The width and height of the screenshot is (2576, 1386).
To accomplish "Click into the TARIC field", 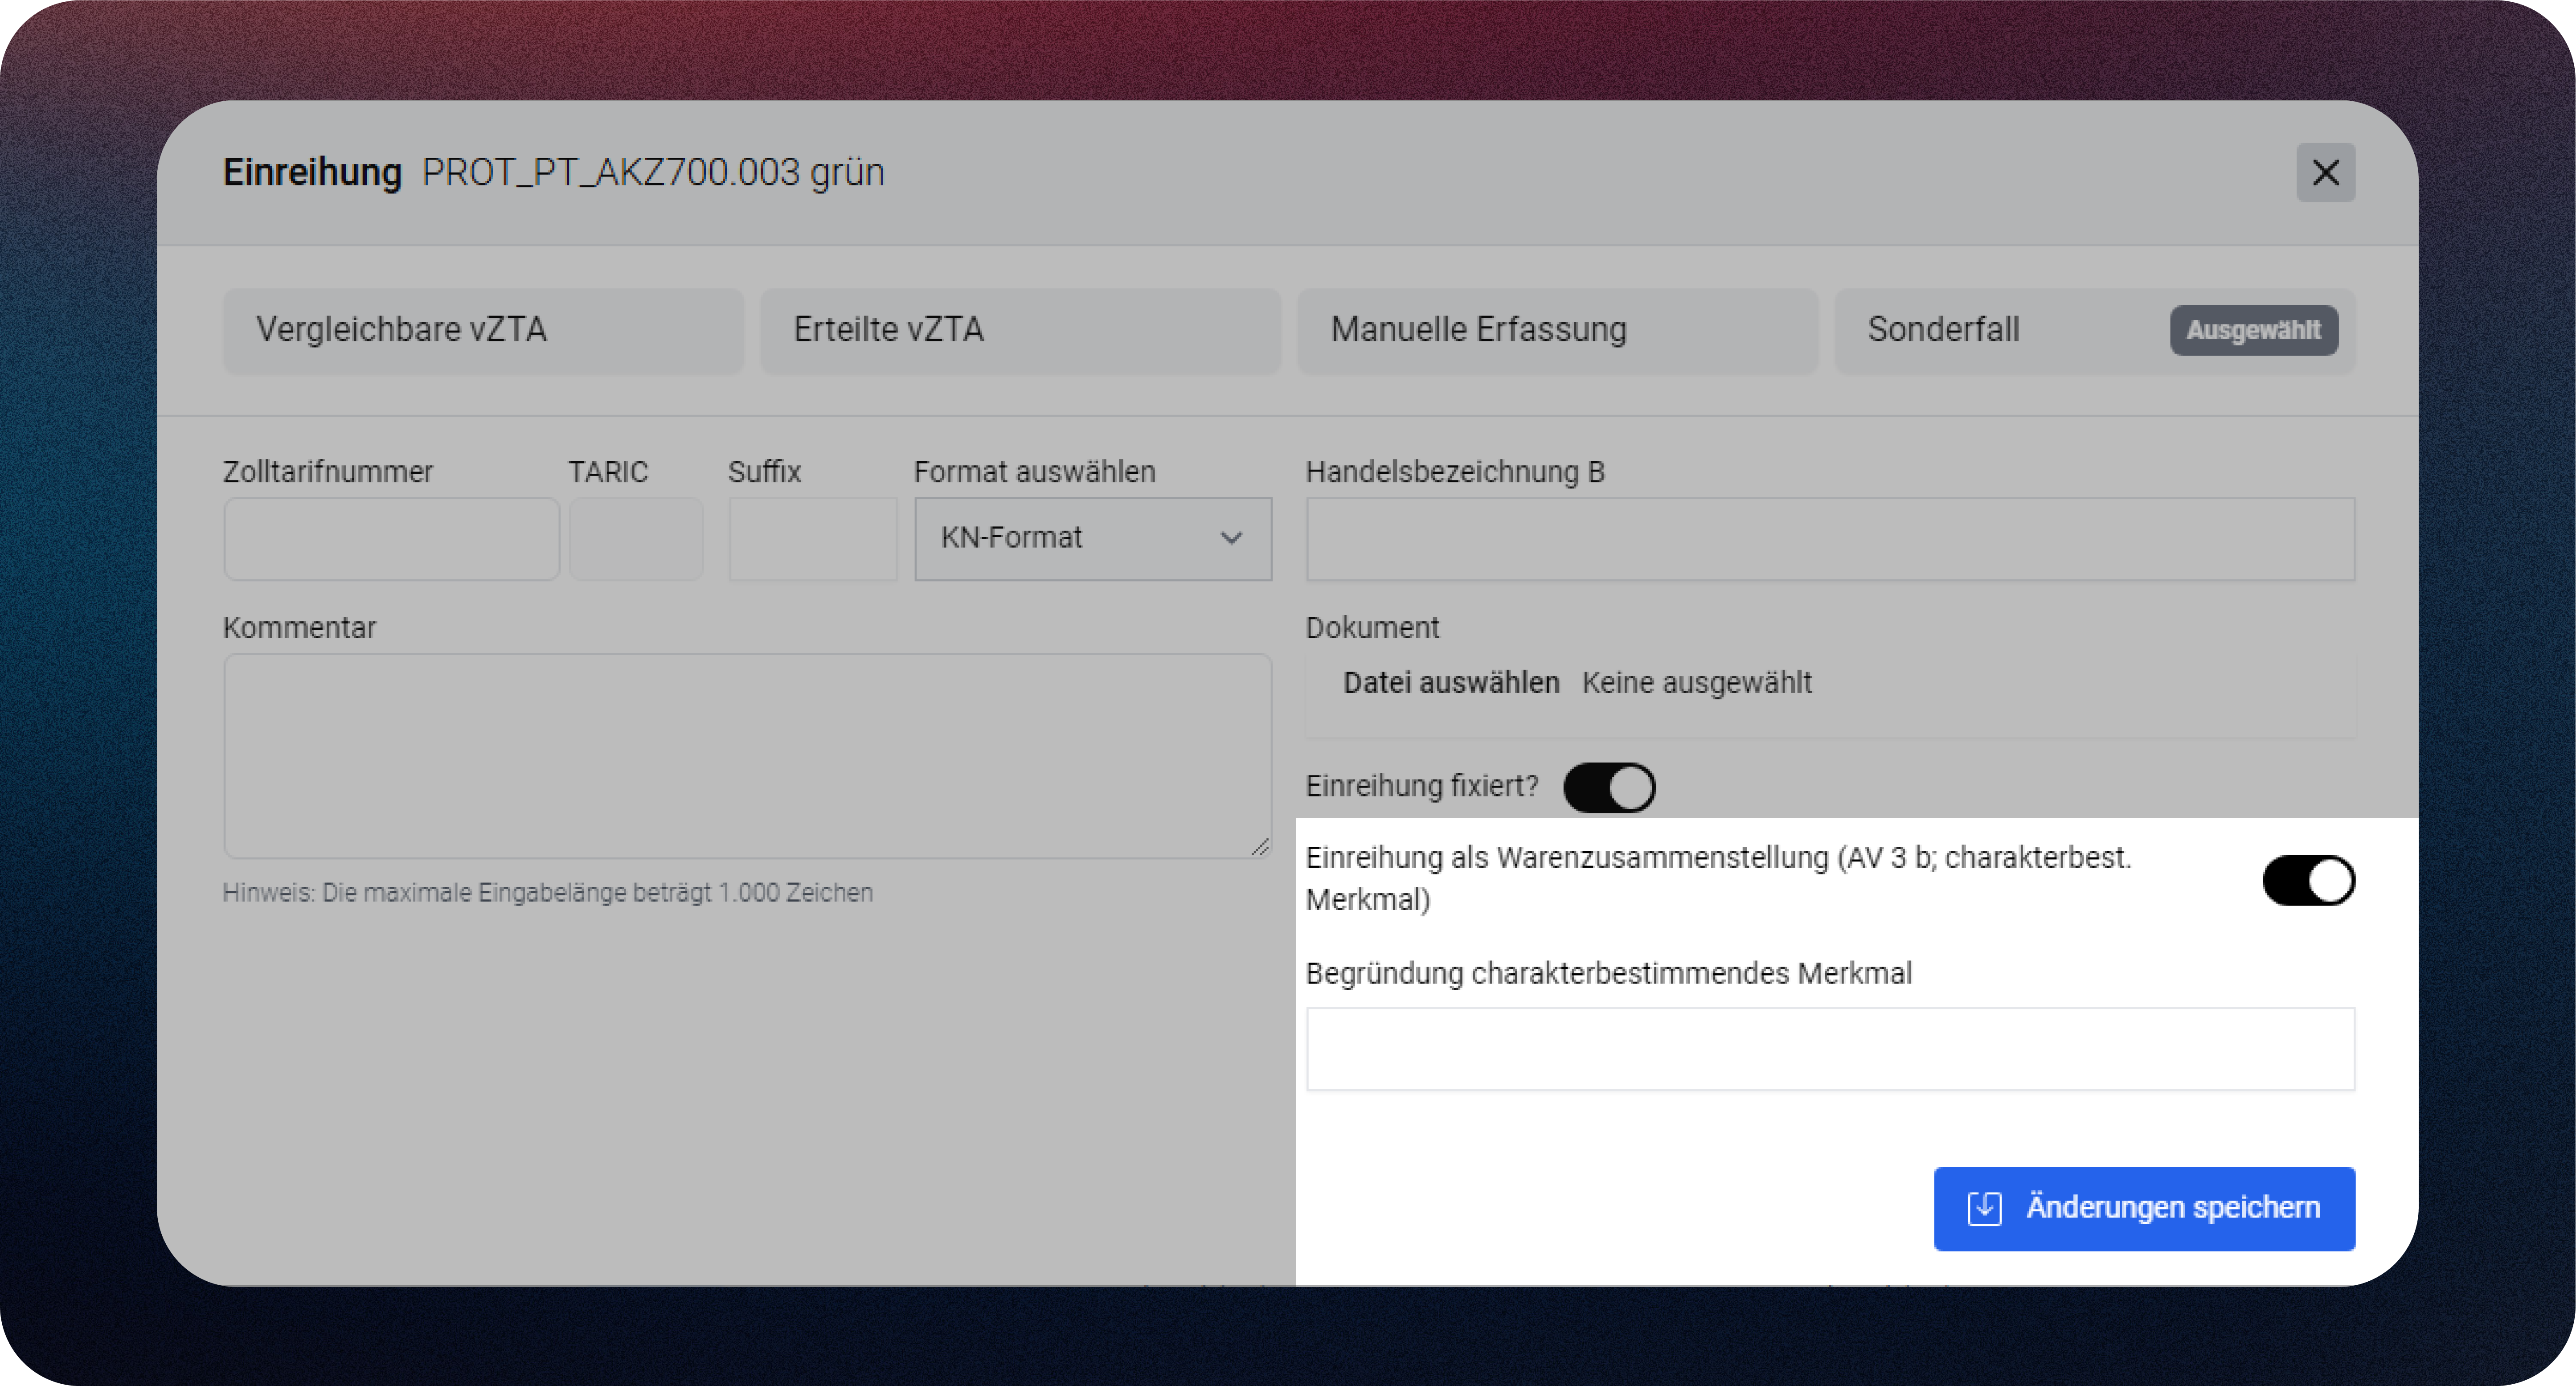I will pyautogui.click(x=636, y=539).
